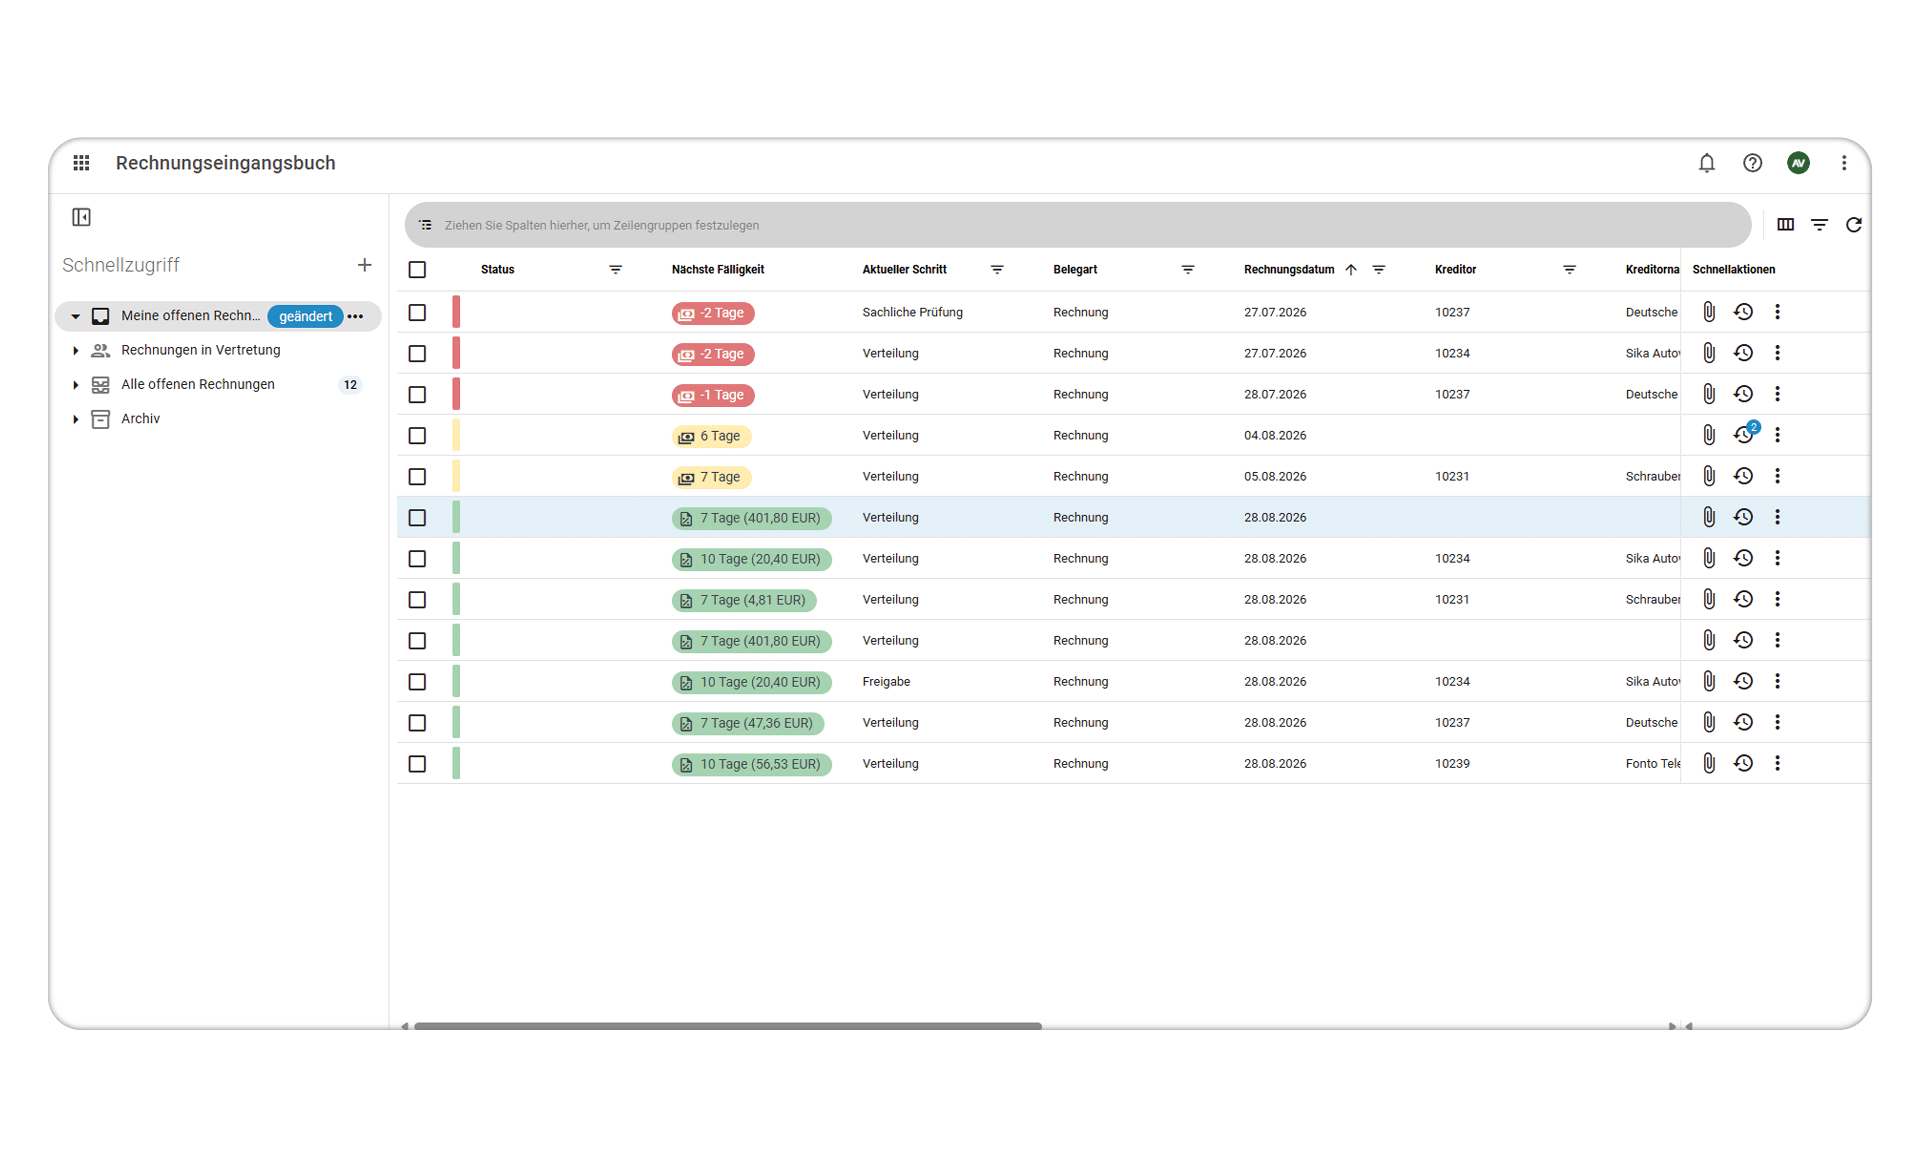Select Rechnungen in Vertretung in sidebar
The image size is (1917, 1169).
pyautogui.click(x=201, y=350)
